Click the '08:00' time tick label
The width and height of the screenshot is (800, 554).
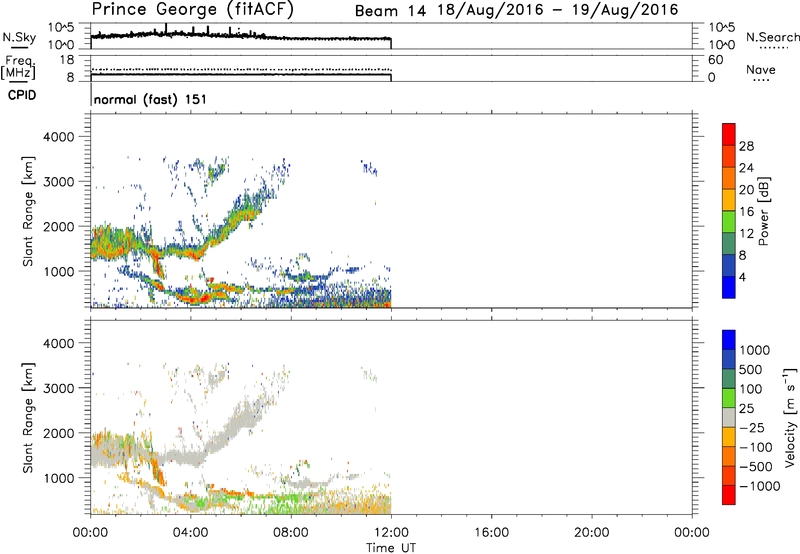tap(291, 533)
